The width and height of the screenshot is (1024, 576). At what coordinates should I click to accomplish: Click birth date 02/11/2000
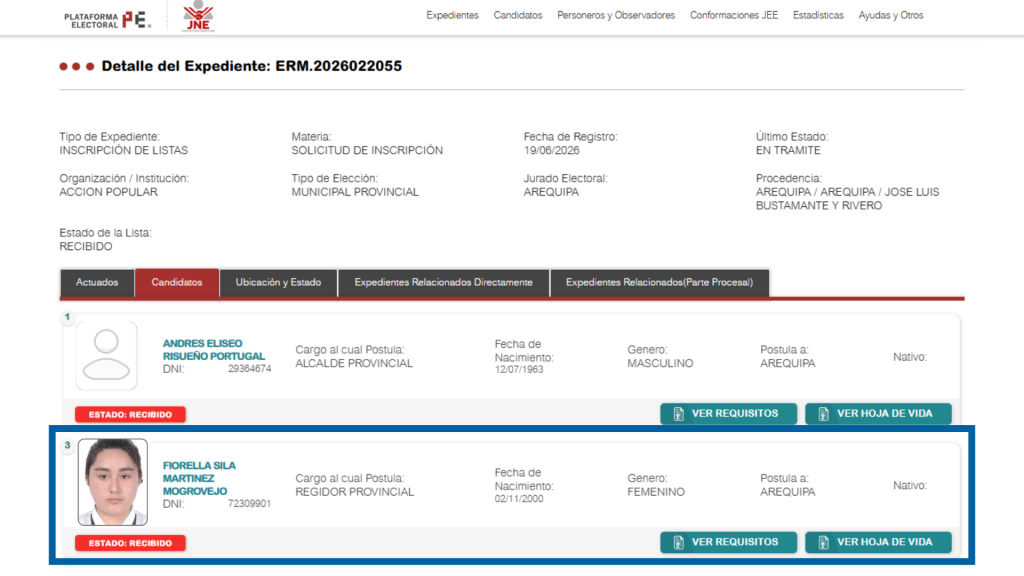click(519, 498)
